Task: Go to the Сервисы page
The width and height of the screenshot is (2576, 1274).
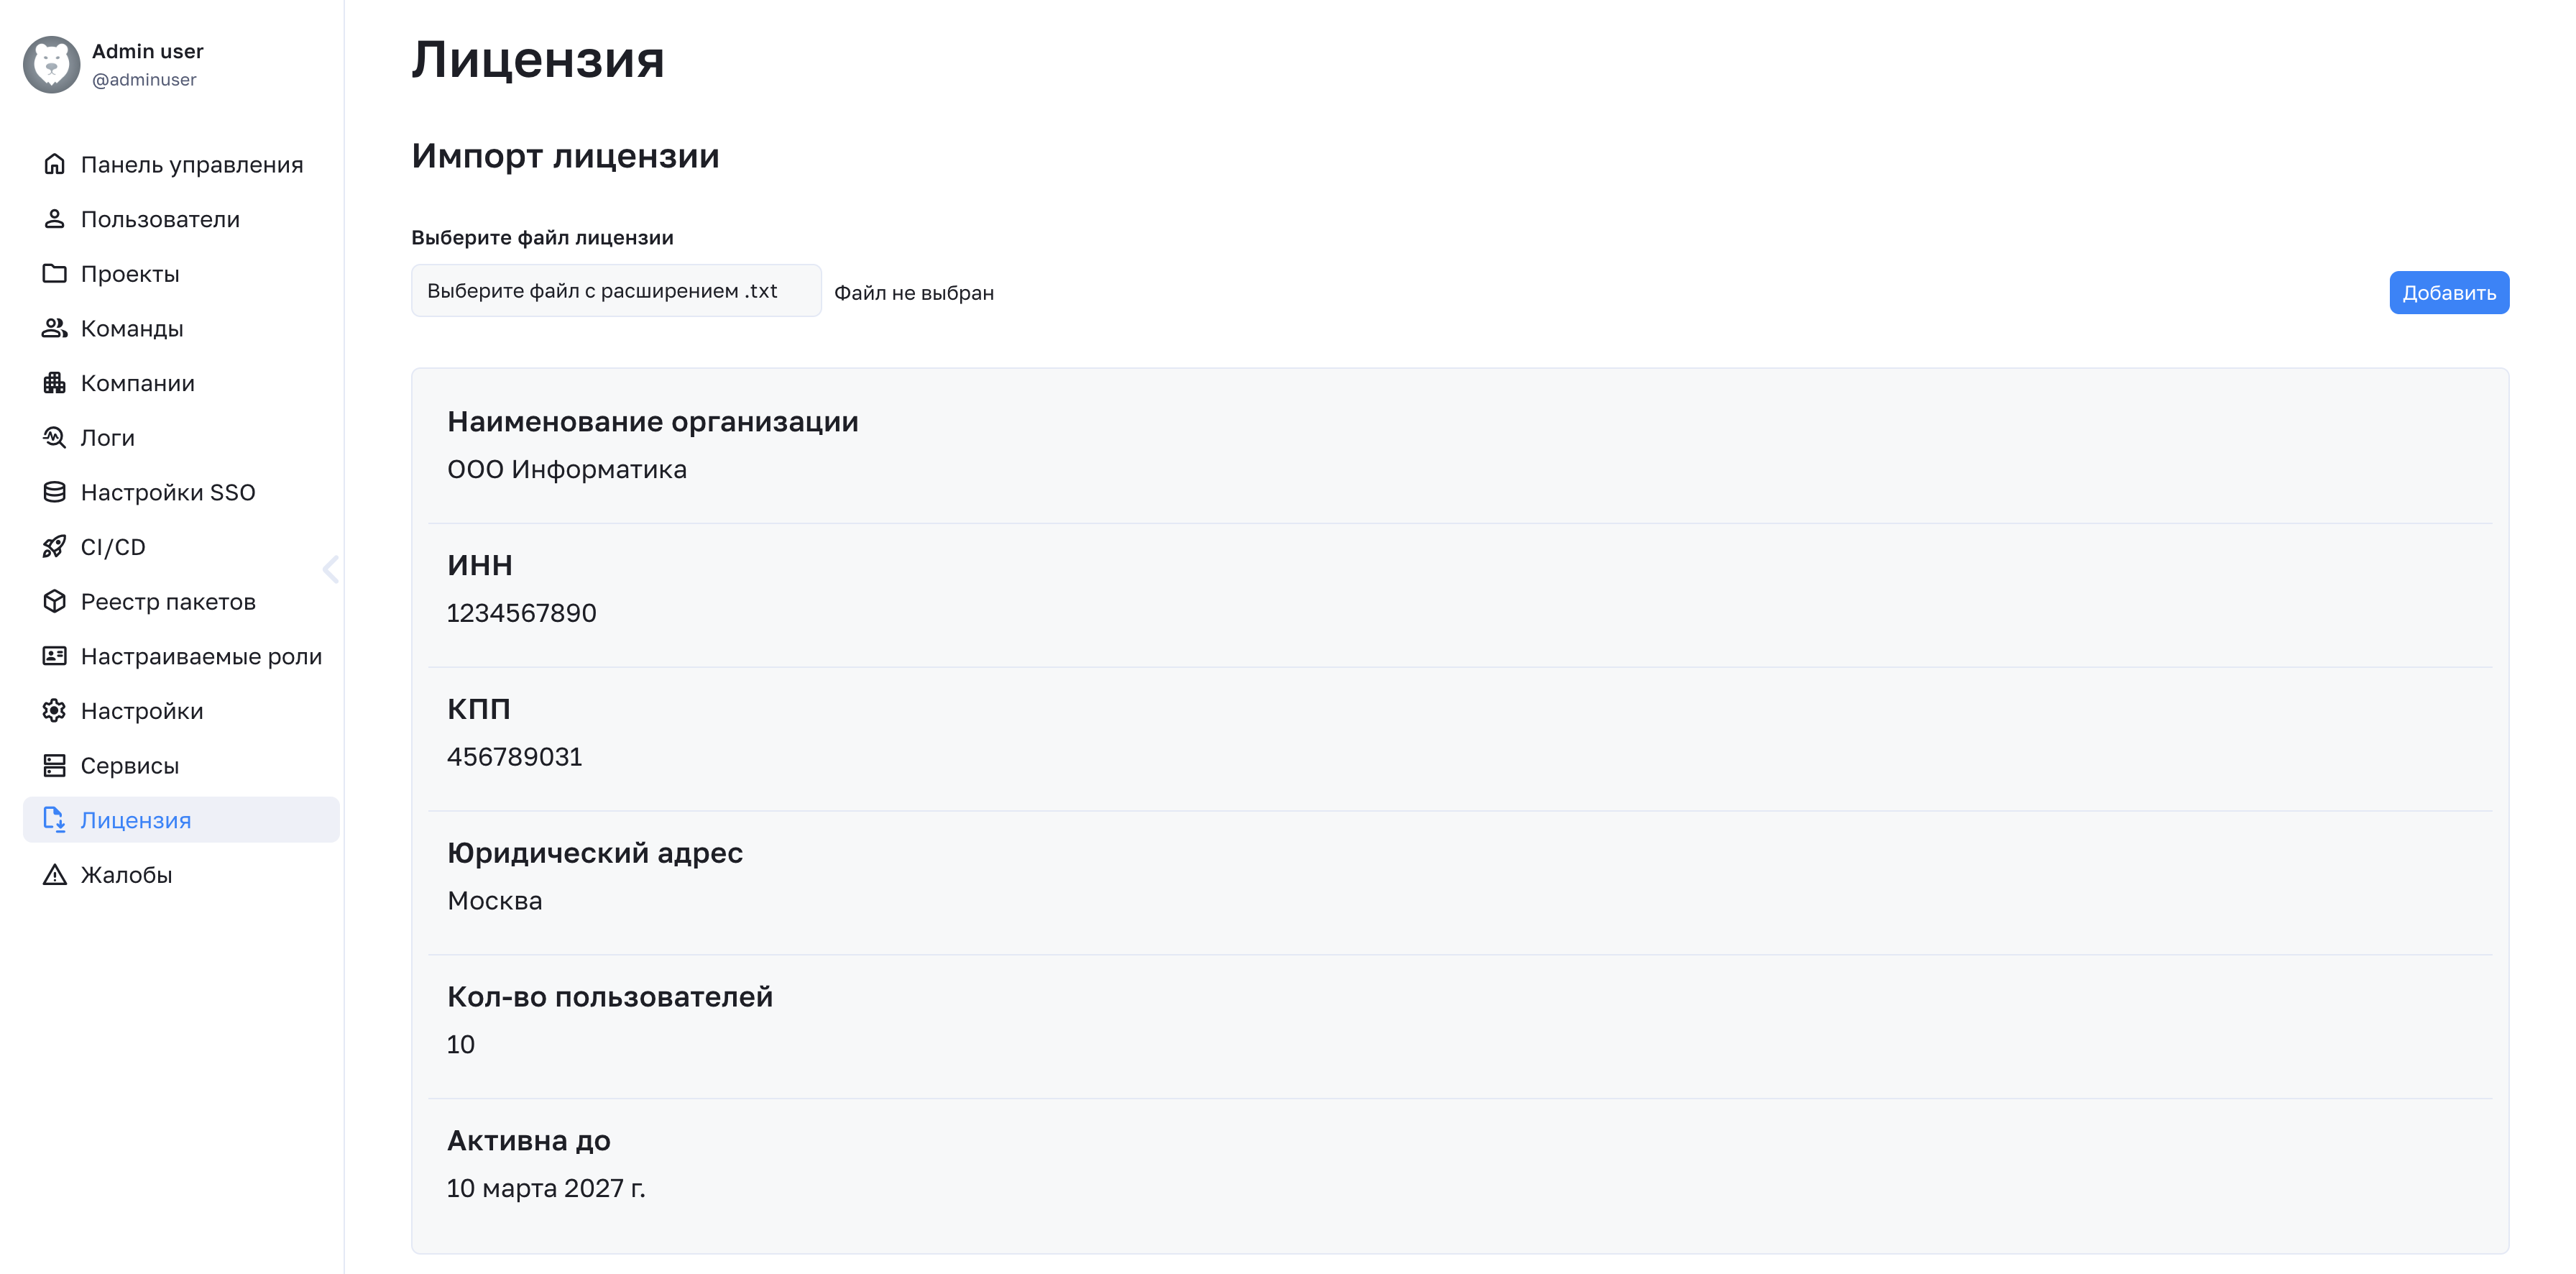Action: coord(129,766)
